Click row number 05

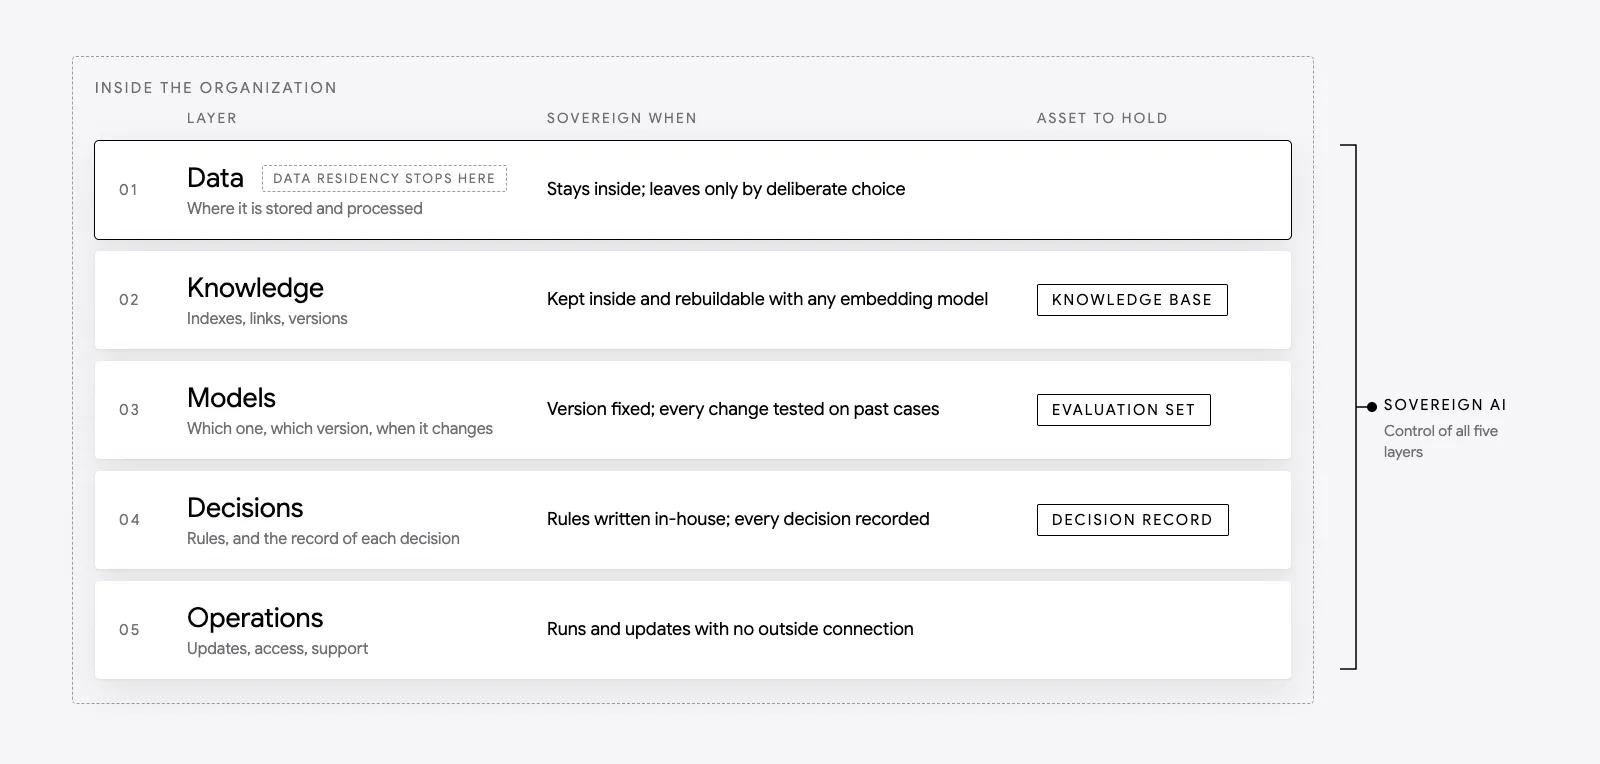pyautogui.click(x=129, y=630)
